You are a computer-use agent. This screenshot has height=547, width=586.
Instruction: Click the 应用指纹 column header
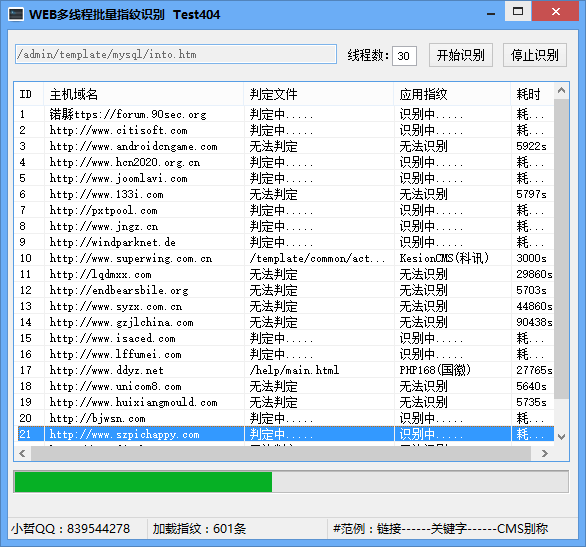coord(452,94)
